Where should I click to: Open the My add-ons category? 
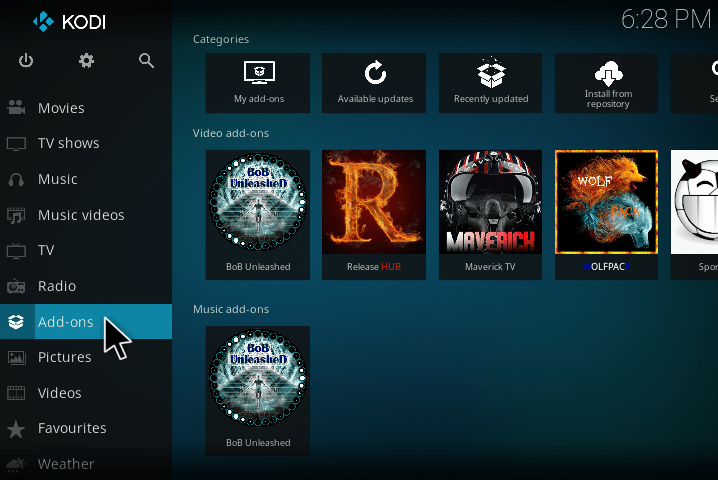[x=258, y=83]
